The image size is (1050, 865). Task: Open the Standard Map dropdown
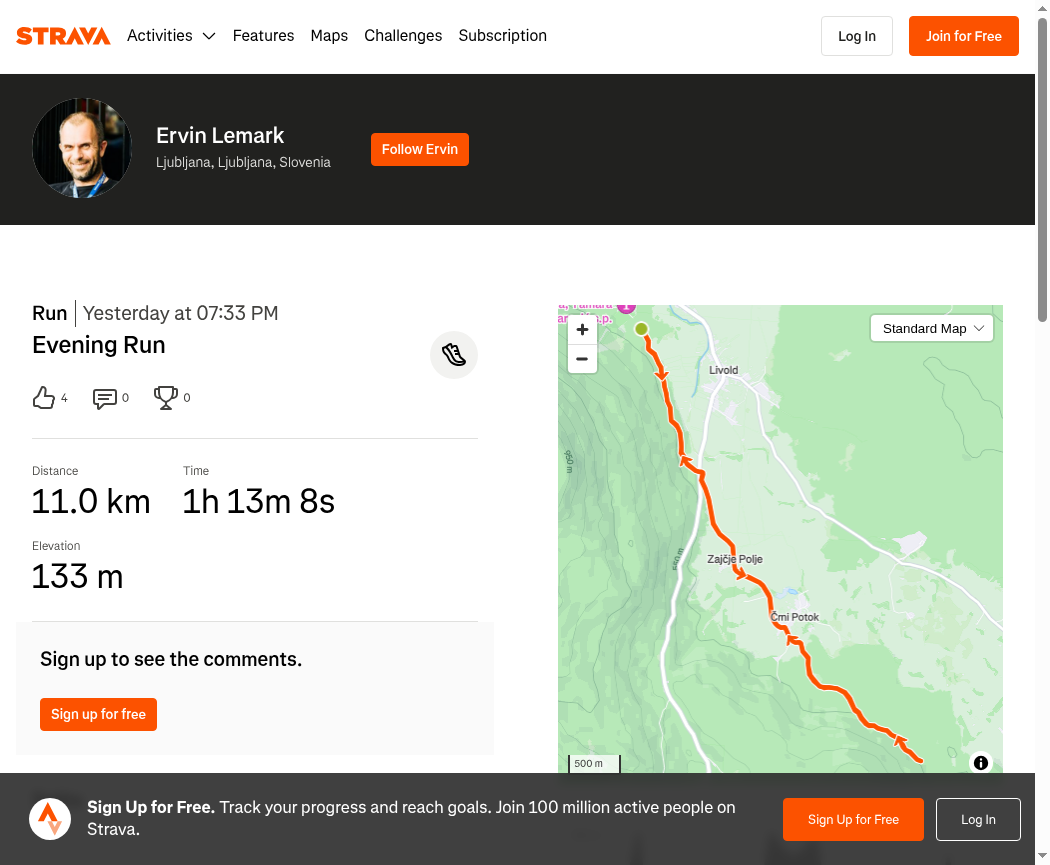tap(931, 329)
